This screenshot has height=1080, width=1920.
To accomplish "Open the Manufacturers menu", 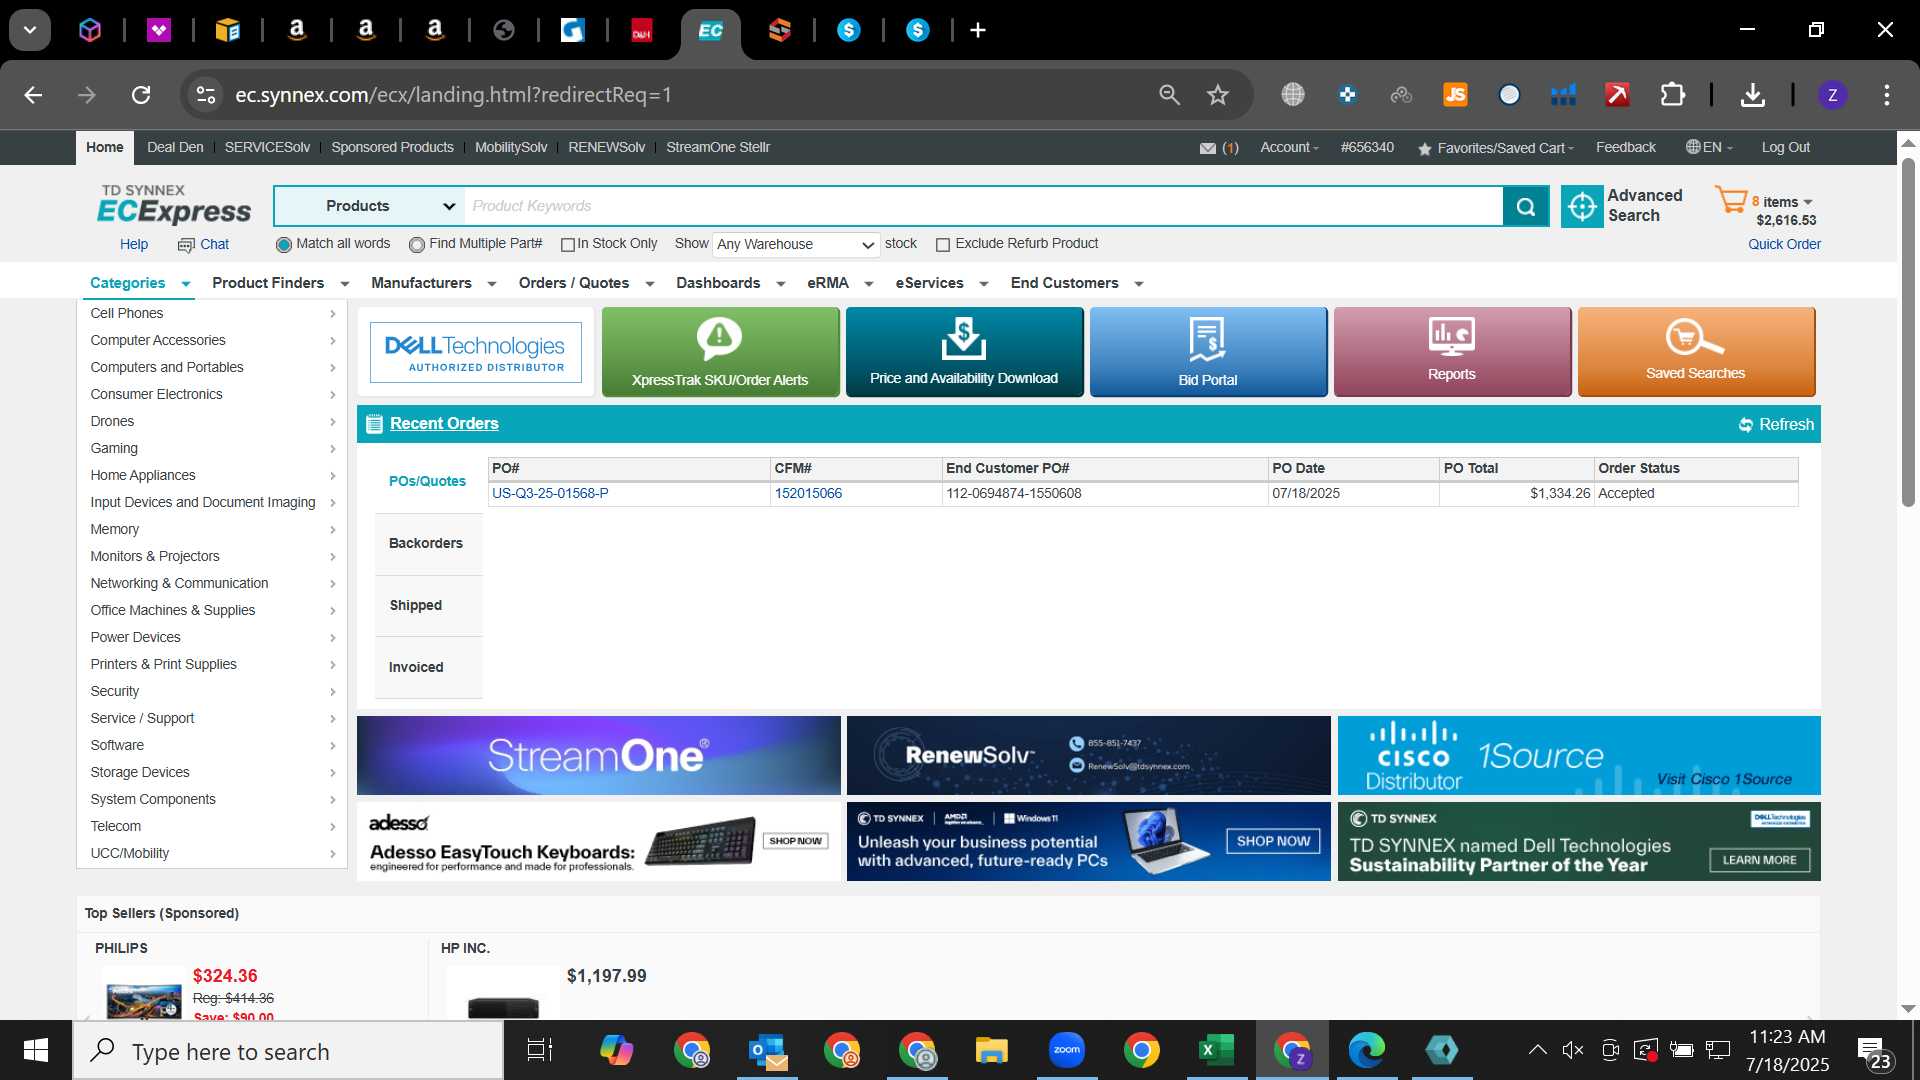I will tap(433, 283).
